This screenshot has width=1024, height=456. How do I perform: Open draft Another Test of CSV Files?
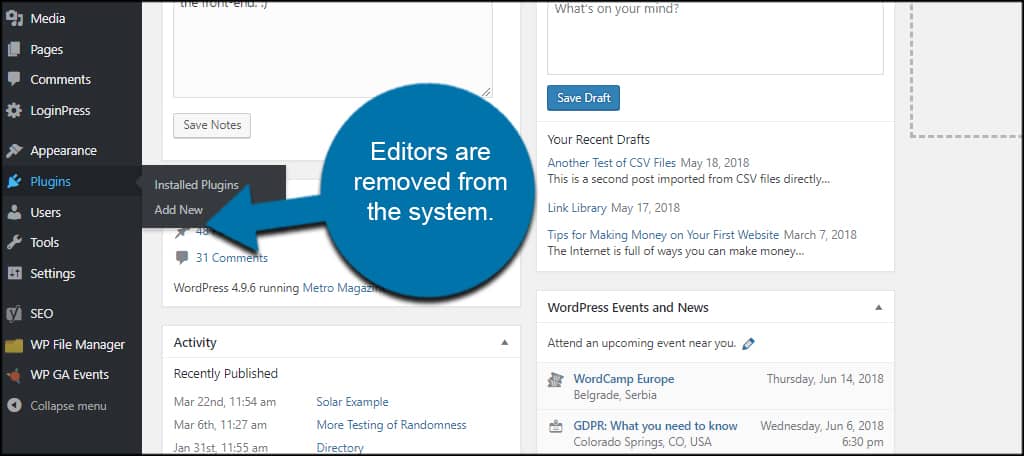click(x=612, y=163)
